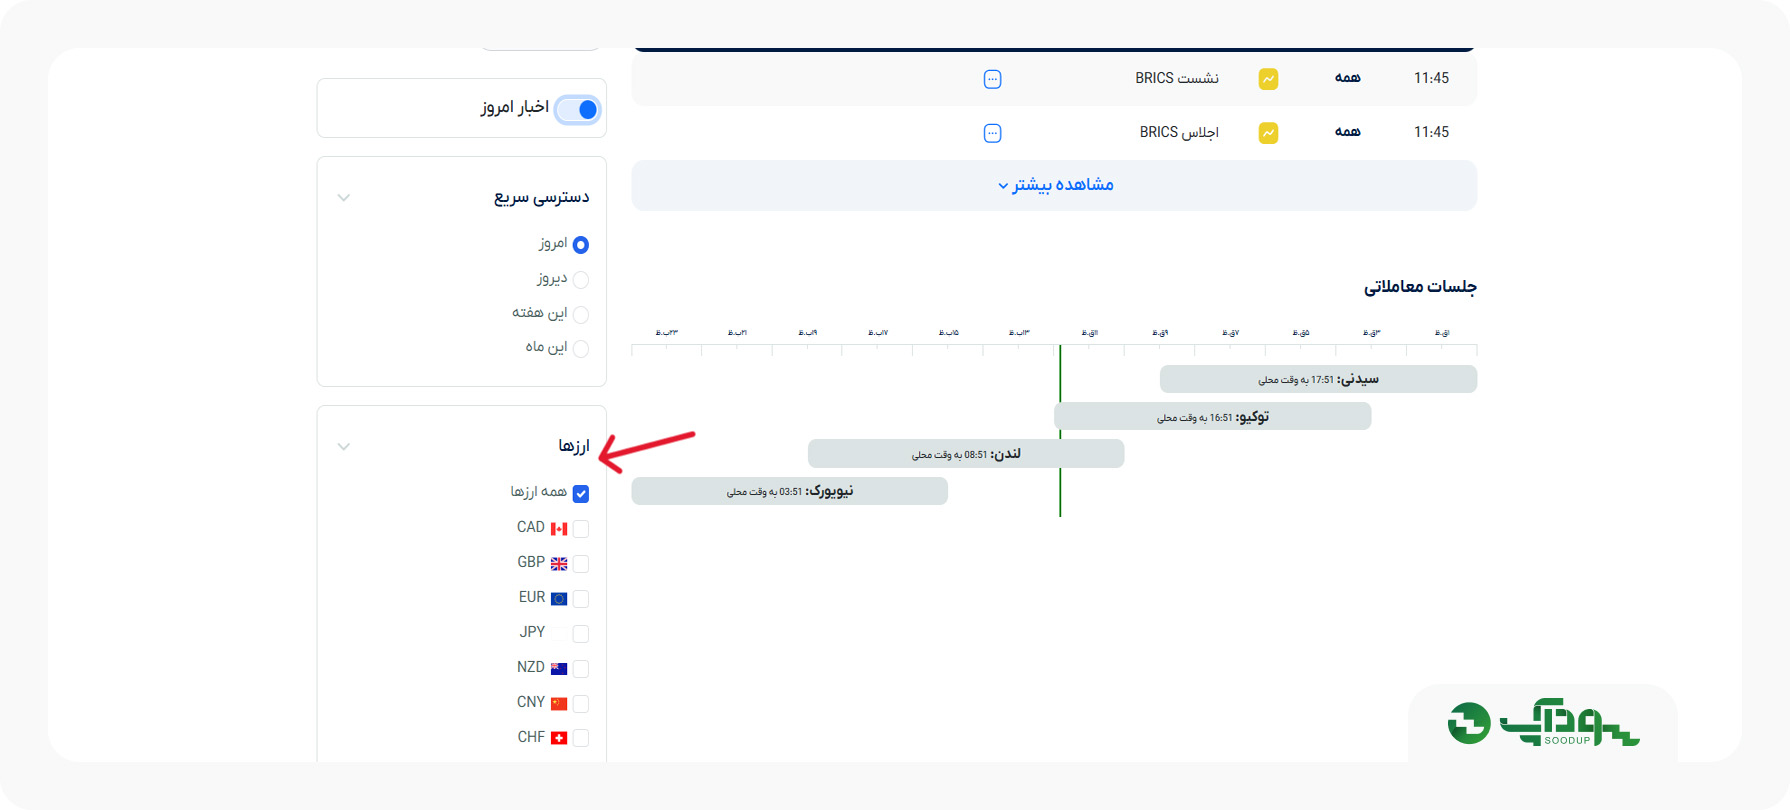This screenshot has height=810, width=1790.
Task: Click the yellow impact icon beside اجلاس BRICS
Action: (x=1268, y=132)
